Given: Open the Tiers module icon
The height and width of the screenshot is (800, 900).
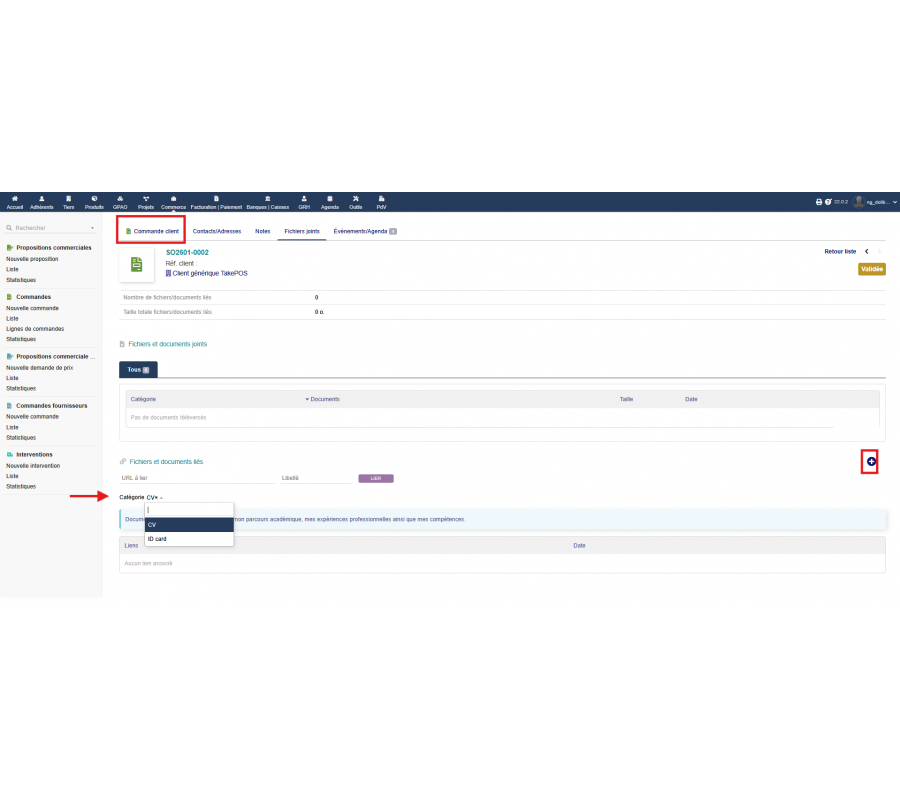Looking at the screenshot, I should (68, 202).
